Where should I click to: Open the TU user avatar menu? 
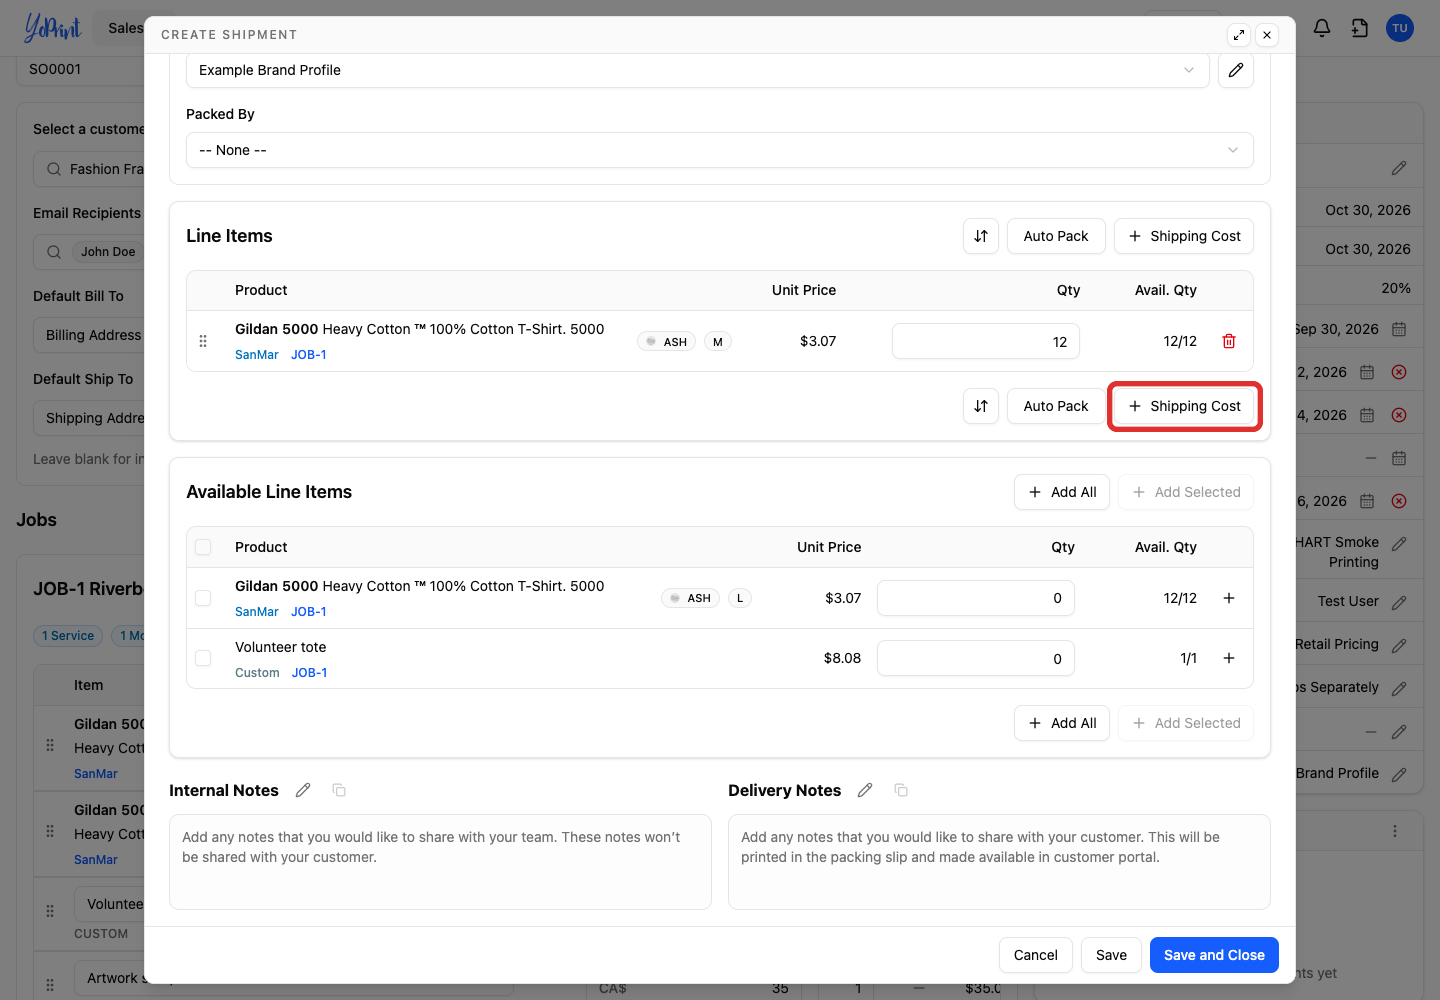coord(1400,28)
